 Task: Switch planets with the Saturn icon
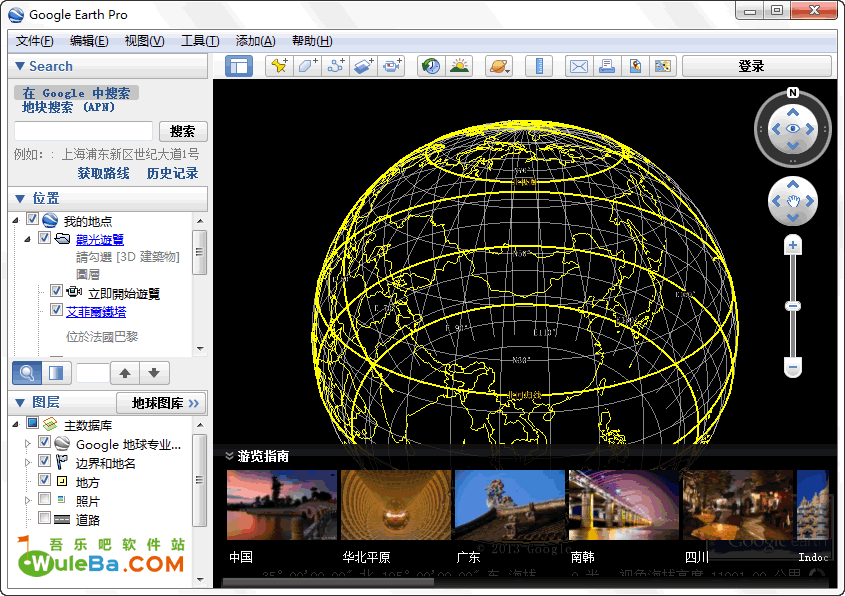tap(498, 66)
